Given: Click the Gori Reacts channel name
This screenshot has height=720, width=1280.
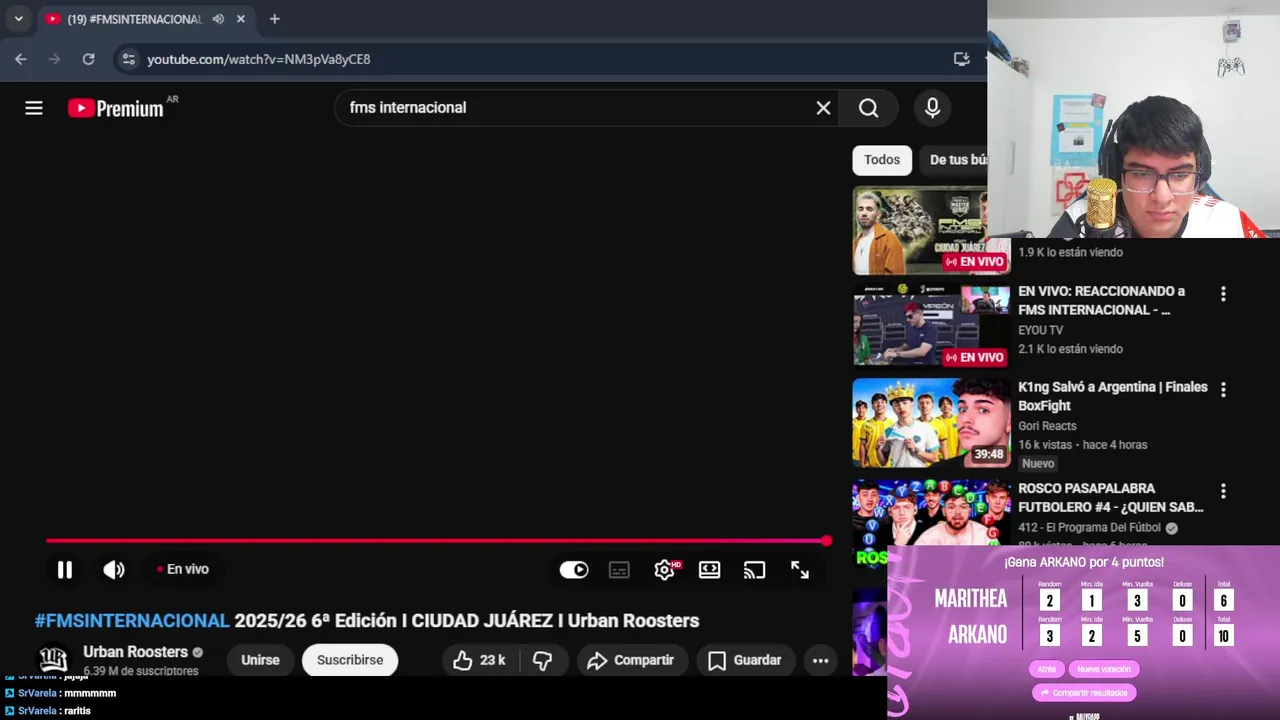Looking at the screenshot, I should click(x=1047, y=426).
